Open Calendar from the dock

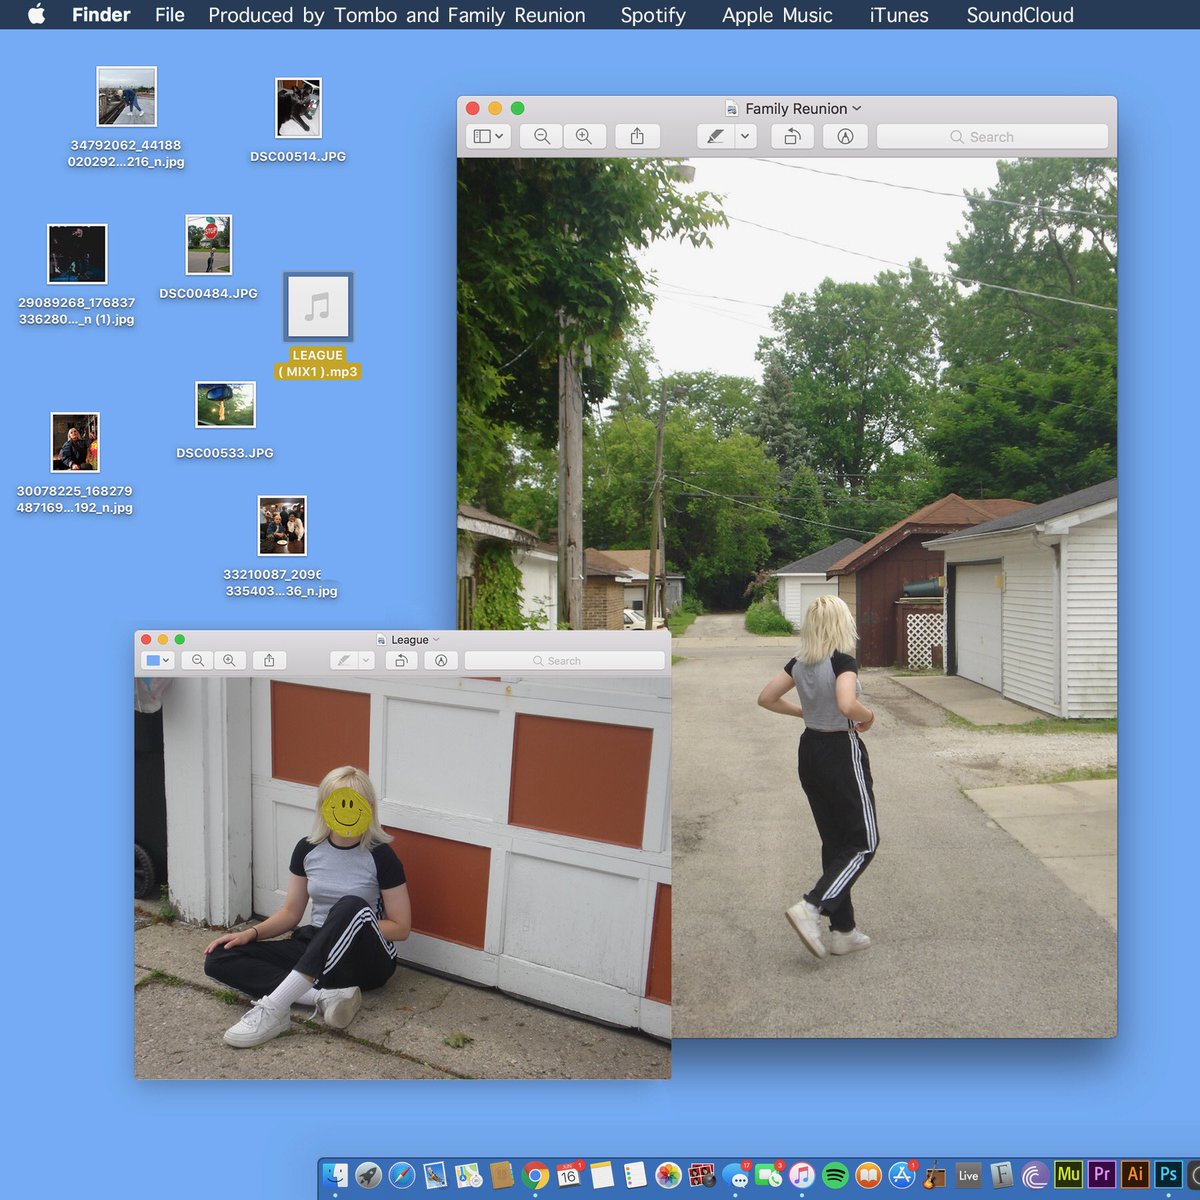(x=568, y=1175)
